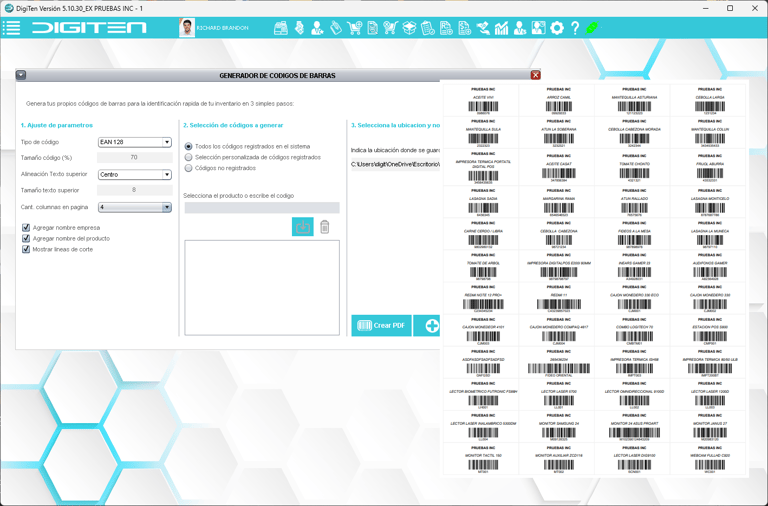The height and width of the screenshot is (506, 768).
Task: Open the hand receiving money icon
Action: [483, 28]
